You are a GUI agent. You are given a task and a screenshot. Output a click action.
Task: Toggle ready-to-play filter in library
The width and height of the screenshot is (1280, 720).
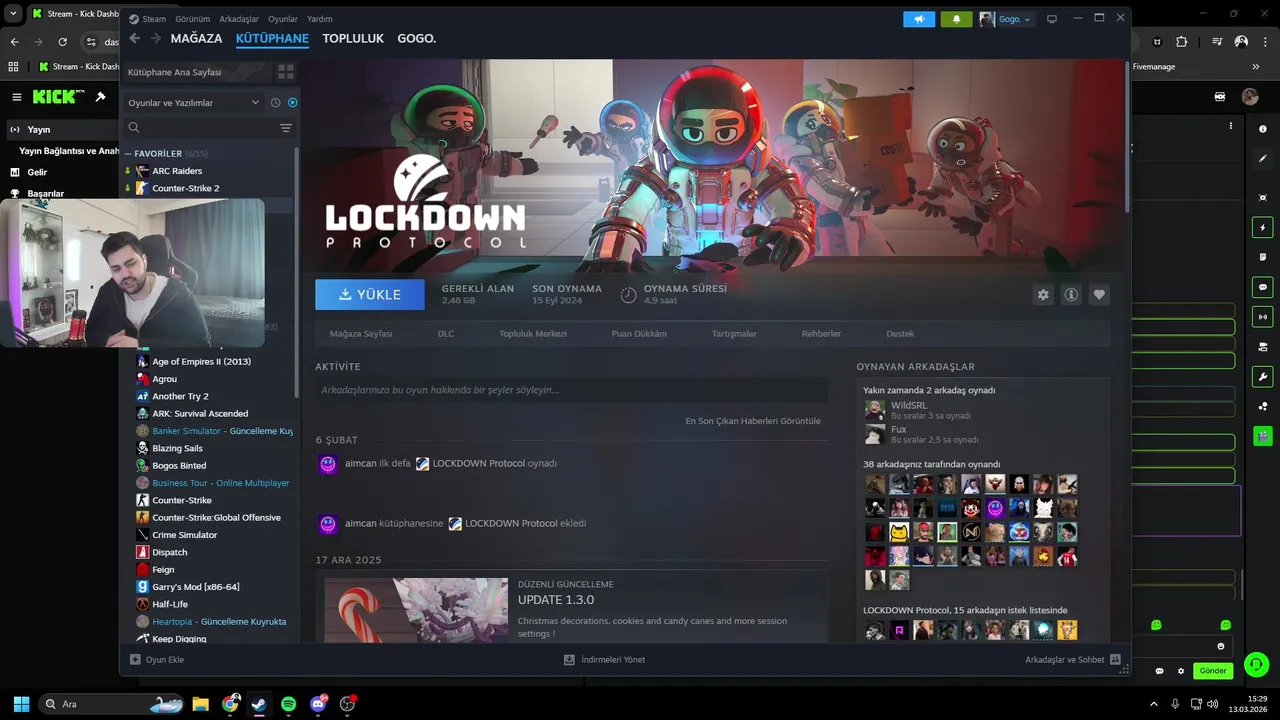[292, 102]
